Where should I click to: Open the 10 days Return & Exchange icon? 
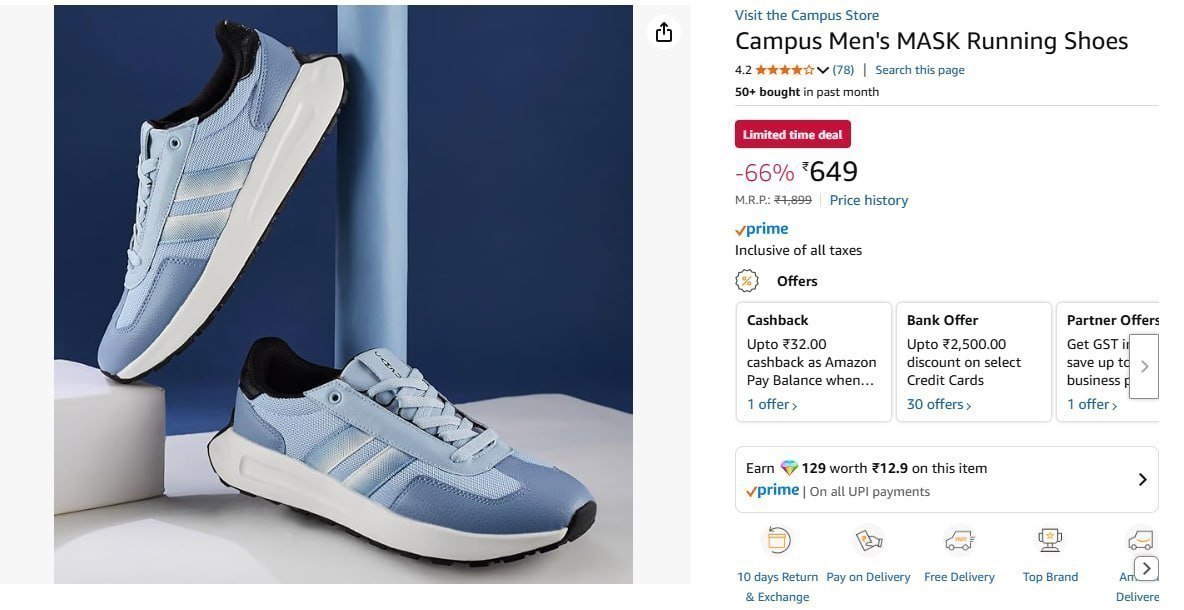coord(777,541)
